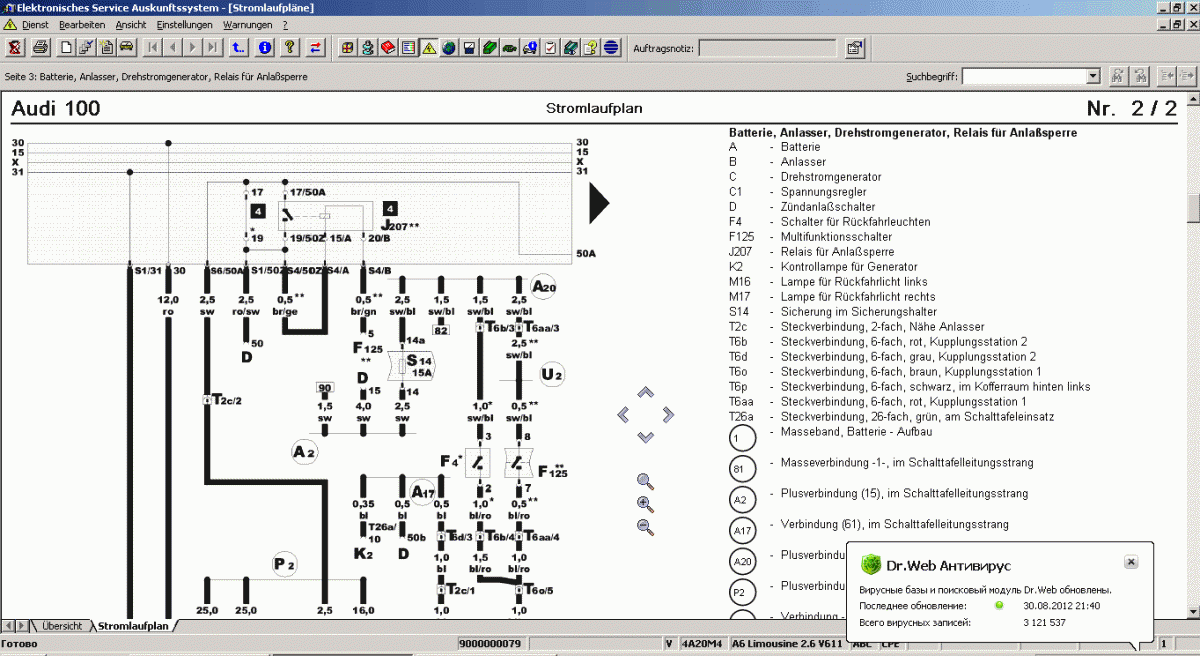Expand the Suchbegriff dropdown arrow
Viewport: 1200px width, 656px height.
coord(1093,76)
